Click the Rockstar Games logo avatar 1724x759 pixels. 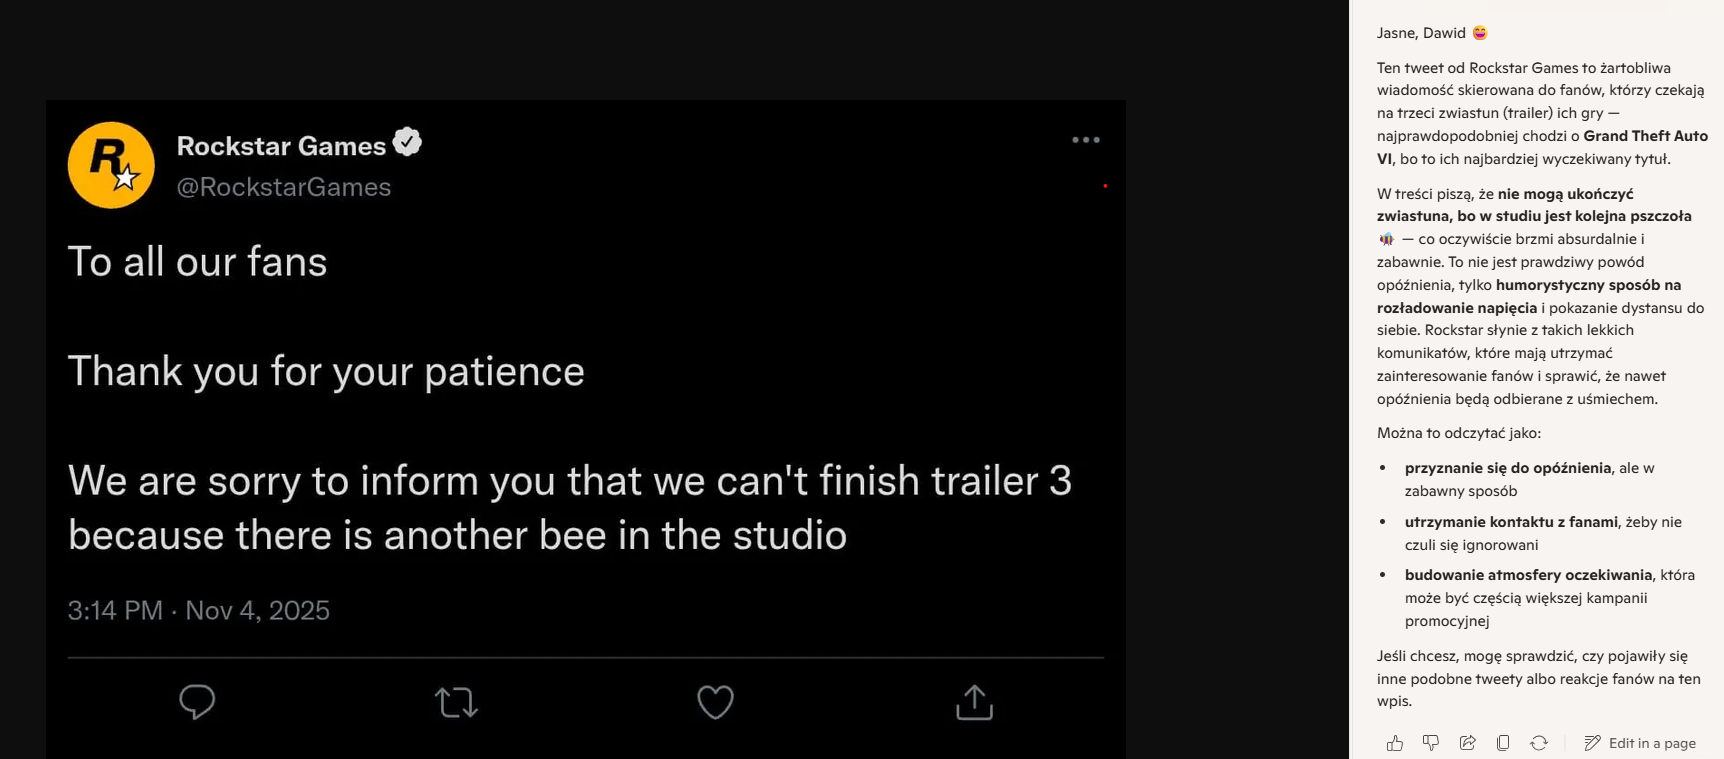coord(111,165)
